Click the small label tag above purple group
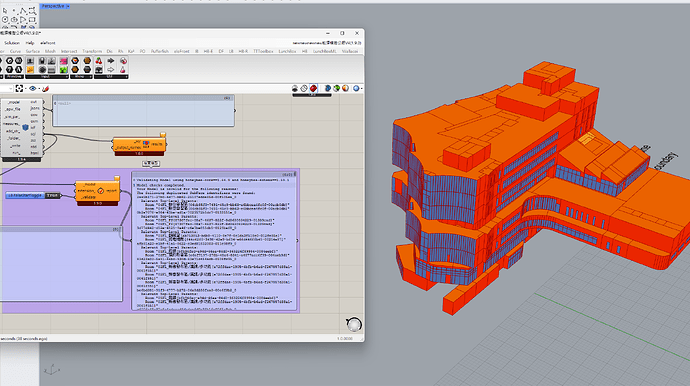690x386 pixels. pos(150,163)
